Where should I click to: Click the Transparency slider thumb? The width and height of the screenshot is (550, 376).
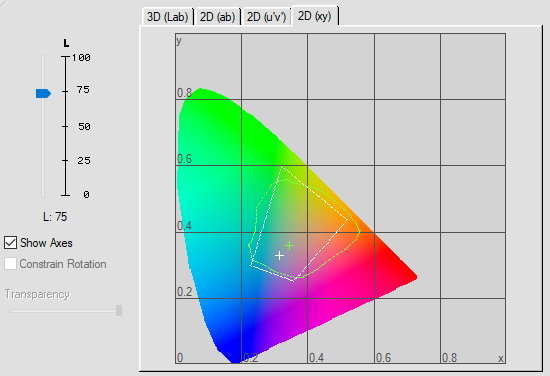(119, 310)
